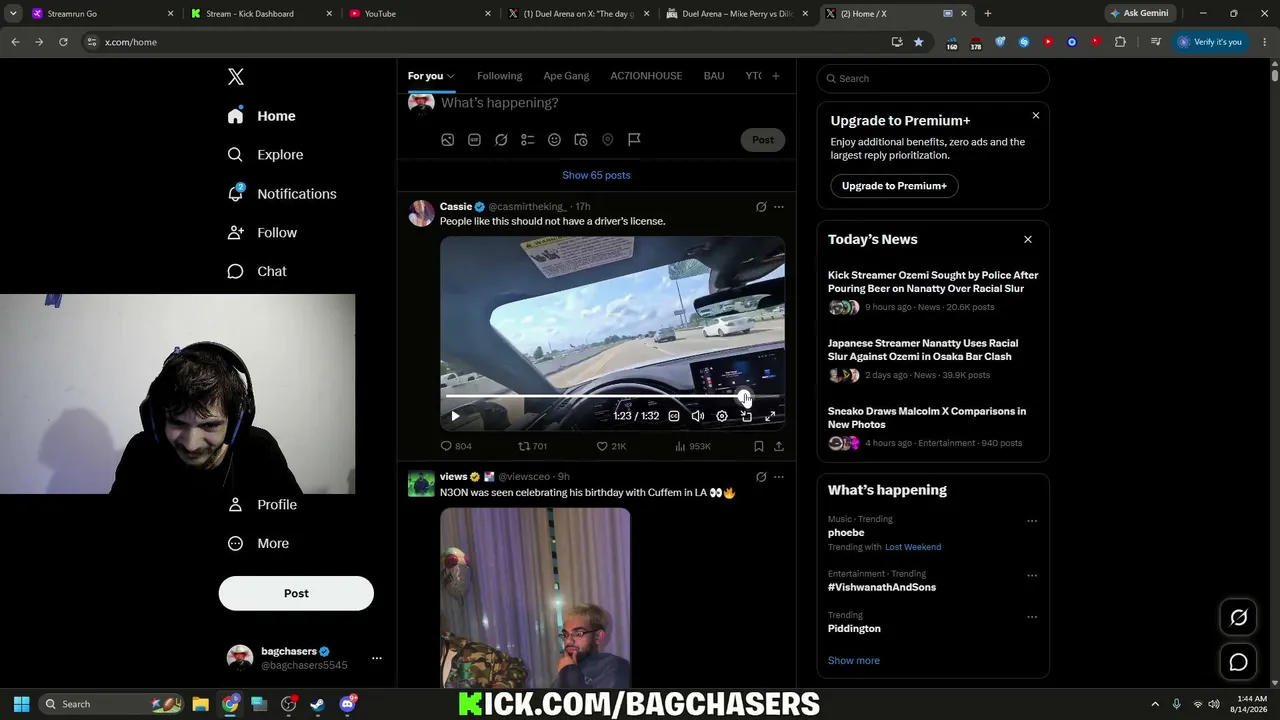Open the Lost Weekend trend link
The width and height of the screenshot is (1280, 720).
click(913, 547)
